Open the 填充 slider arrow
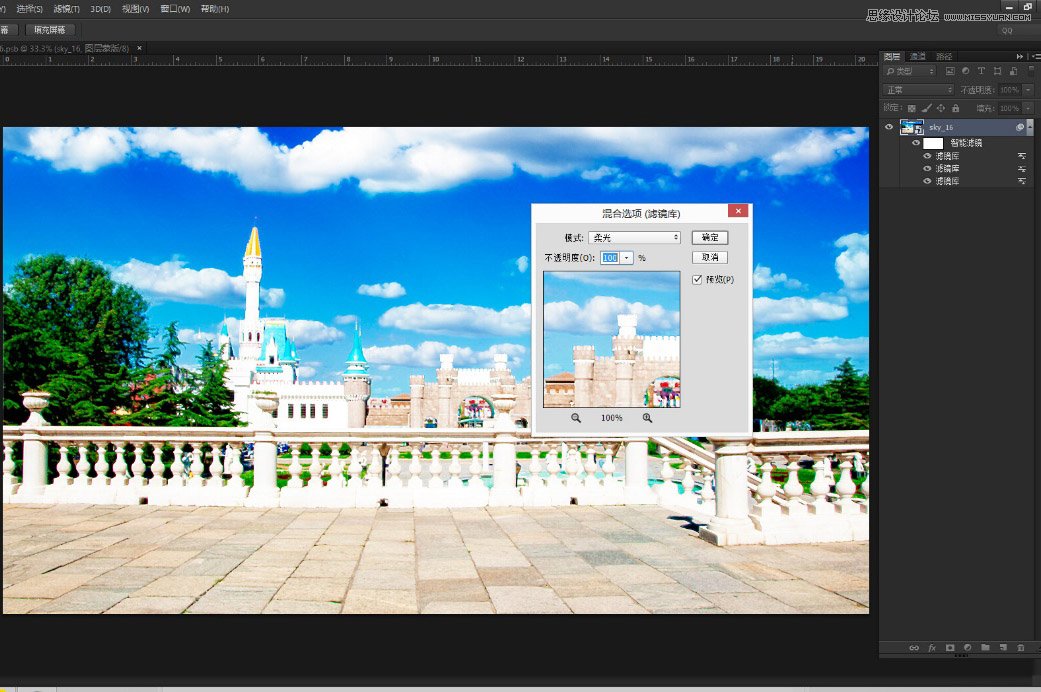Viewport: 1041px width, 692px height. point(1028,108)
